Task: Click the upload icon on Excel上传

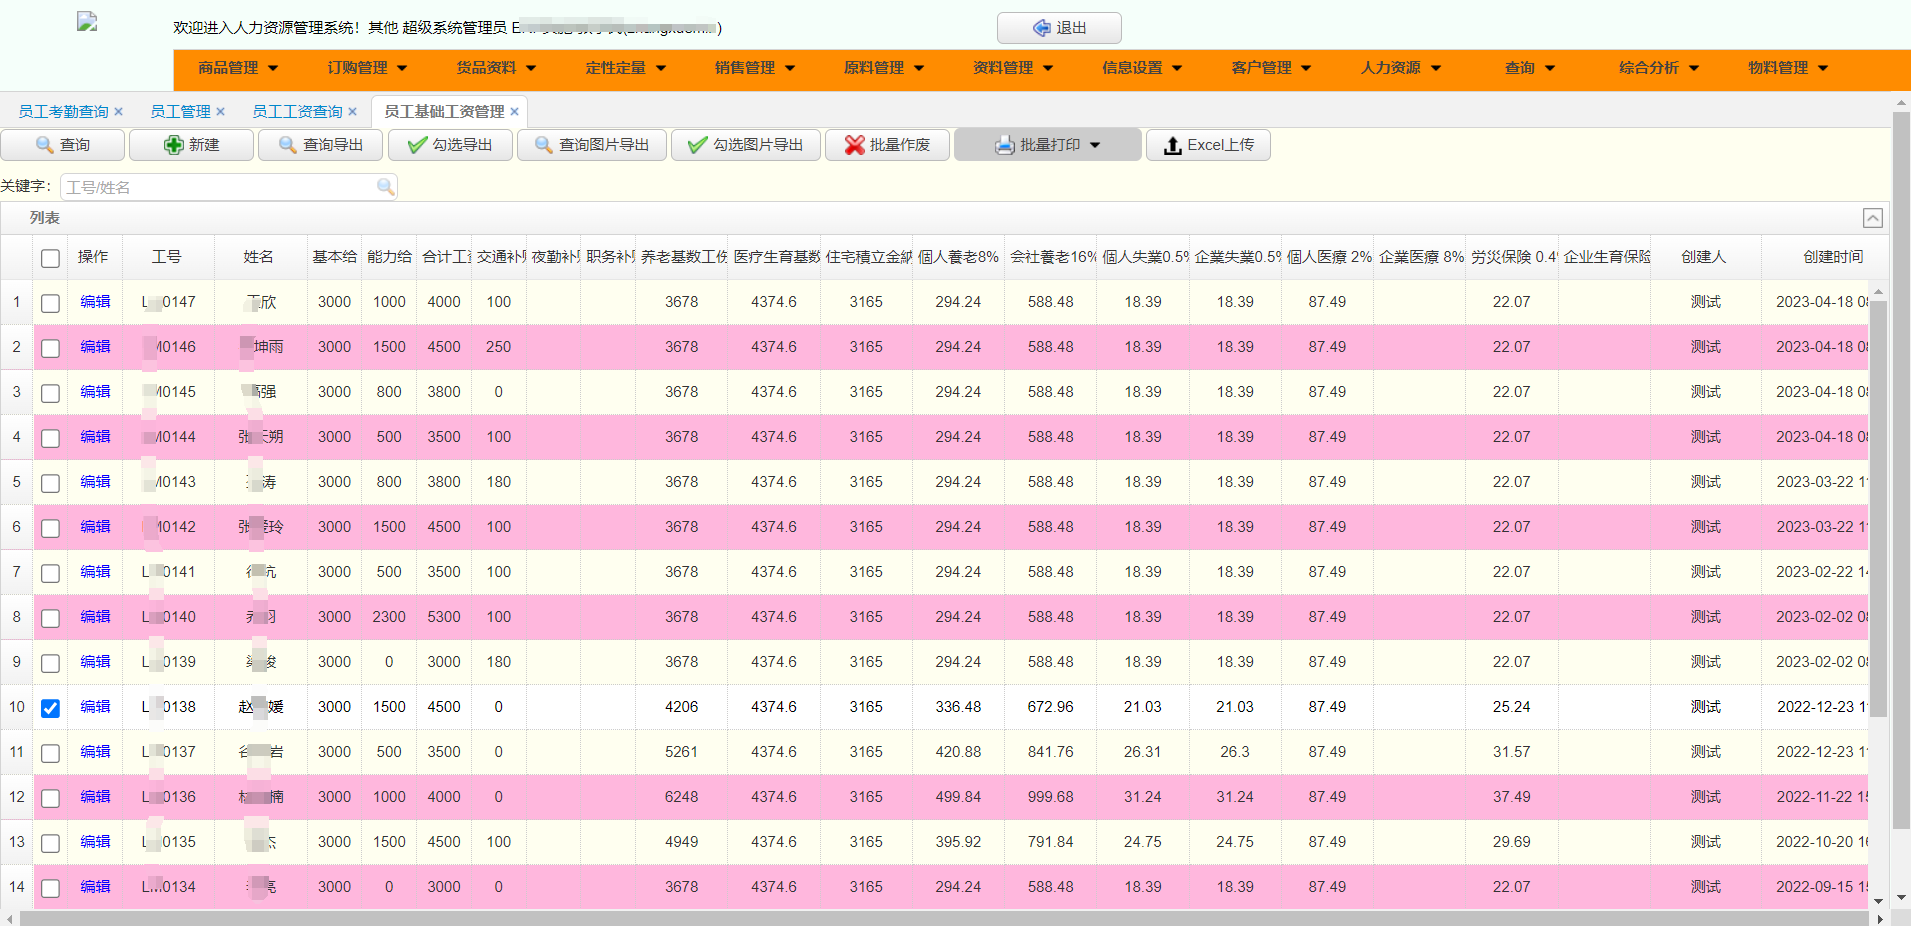Action: pos(1173,146)
